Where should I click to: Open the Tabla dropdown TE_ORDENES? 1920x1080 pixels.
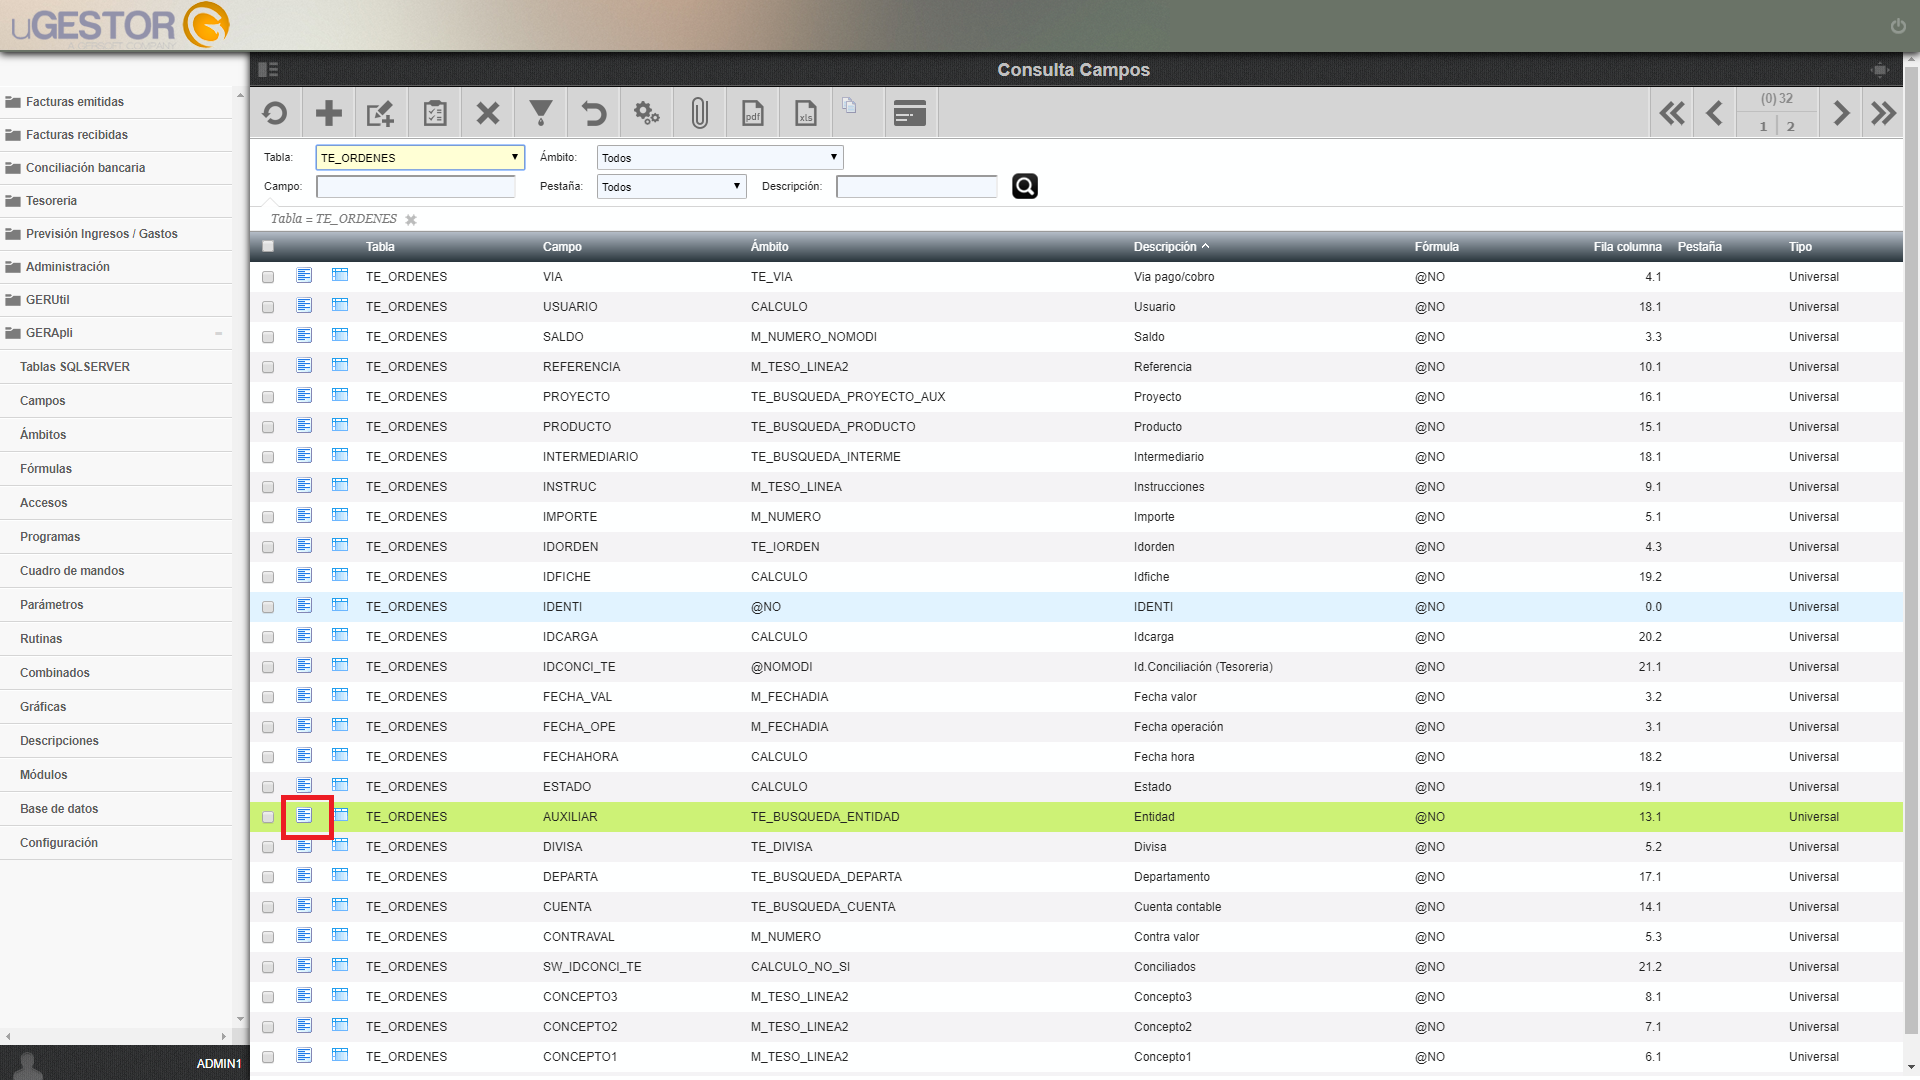[x=420, y=157]
